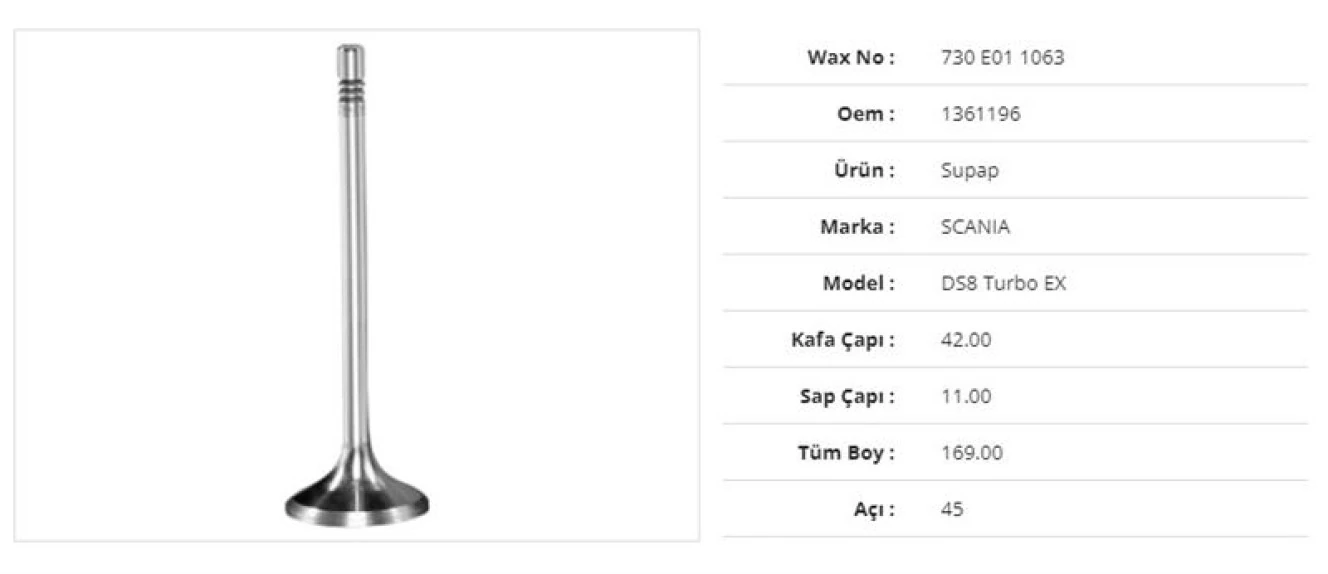
Task: Click the "Sap Çapı :" label
Action: (844, 396)
